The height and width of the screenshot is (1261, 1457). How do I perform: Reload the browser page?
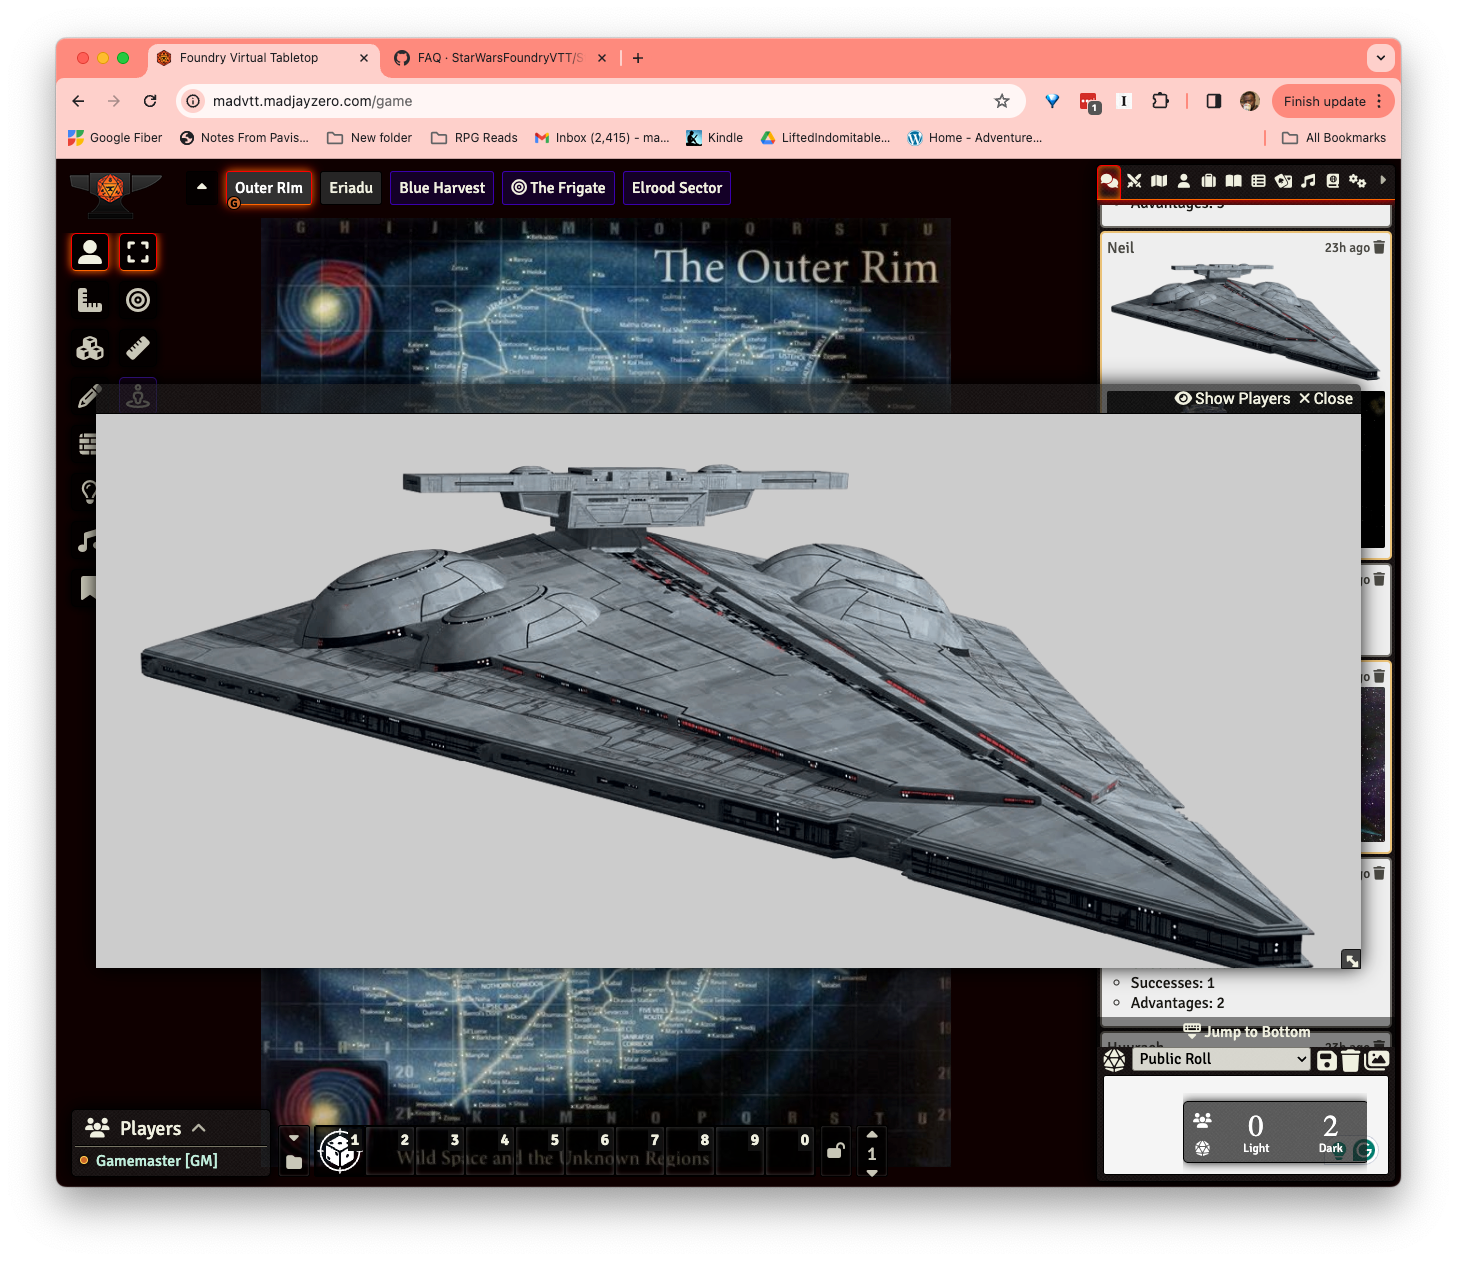click(150, 101)
